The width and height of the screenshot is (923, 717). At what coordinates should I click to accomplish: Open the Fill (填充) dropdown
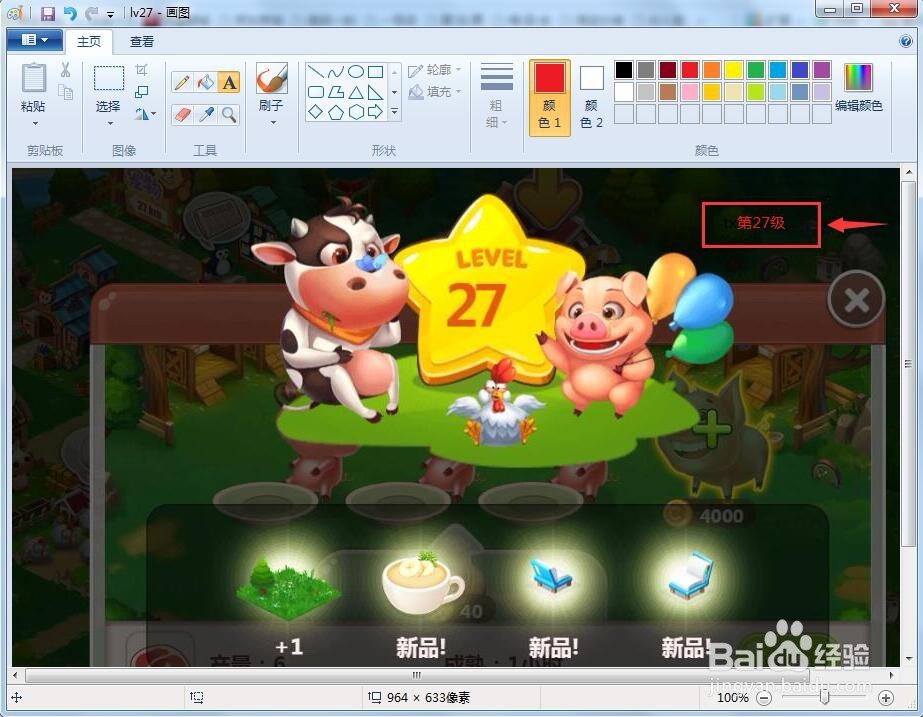tap(434, 92)
